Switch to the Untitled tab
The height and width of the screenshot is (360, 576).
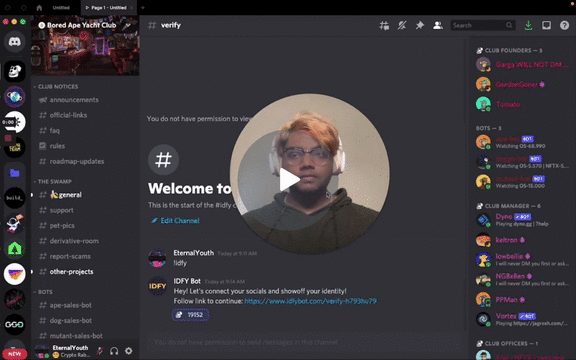pyautogui.click(x=61, y=7)
